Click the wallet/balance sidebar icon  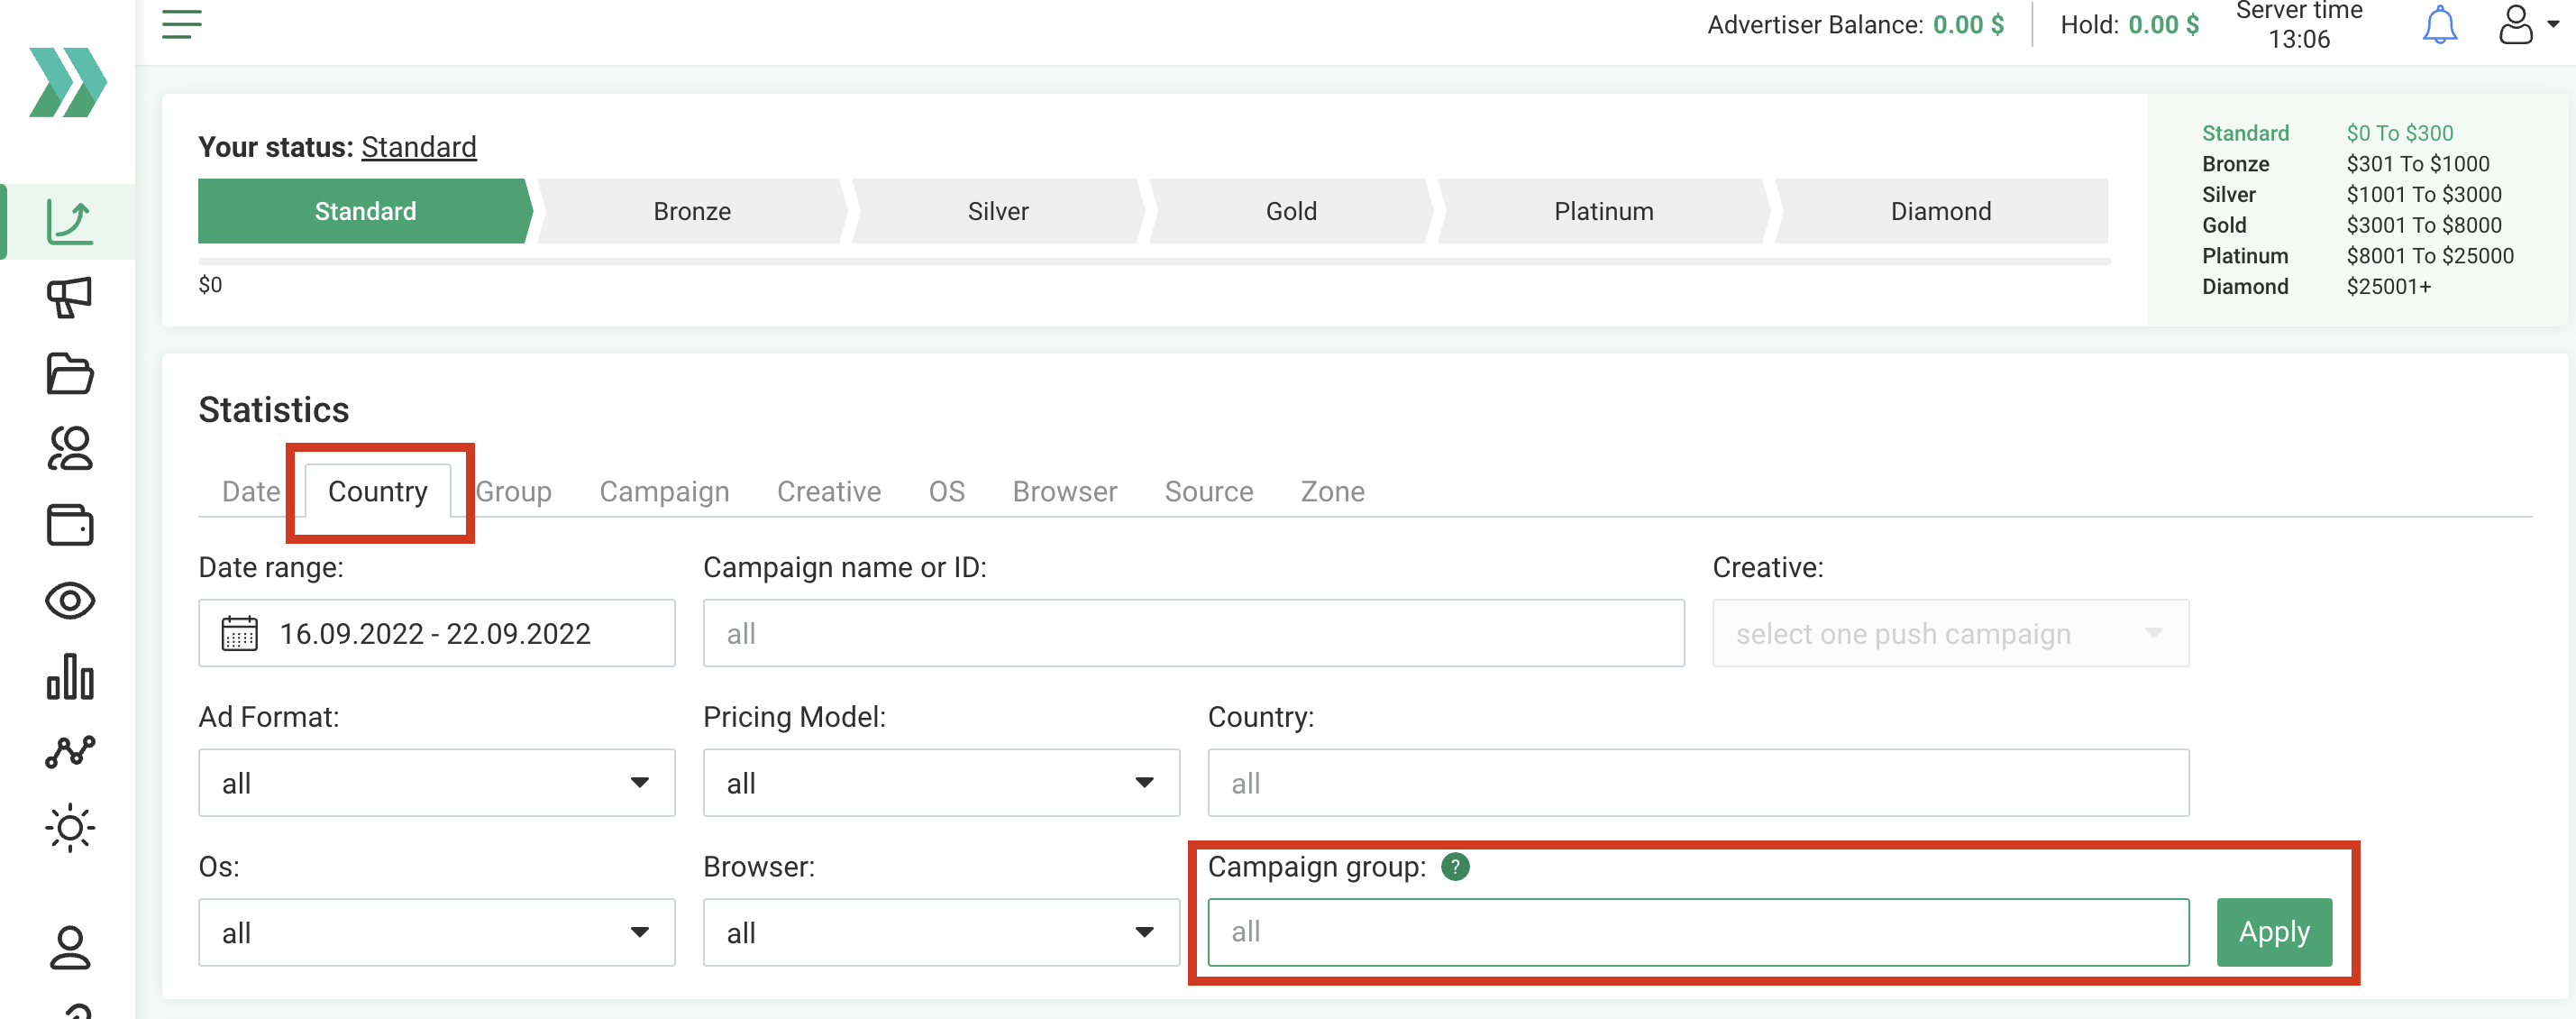tap(68, 526)
